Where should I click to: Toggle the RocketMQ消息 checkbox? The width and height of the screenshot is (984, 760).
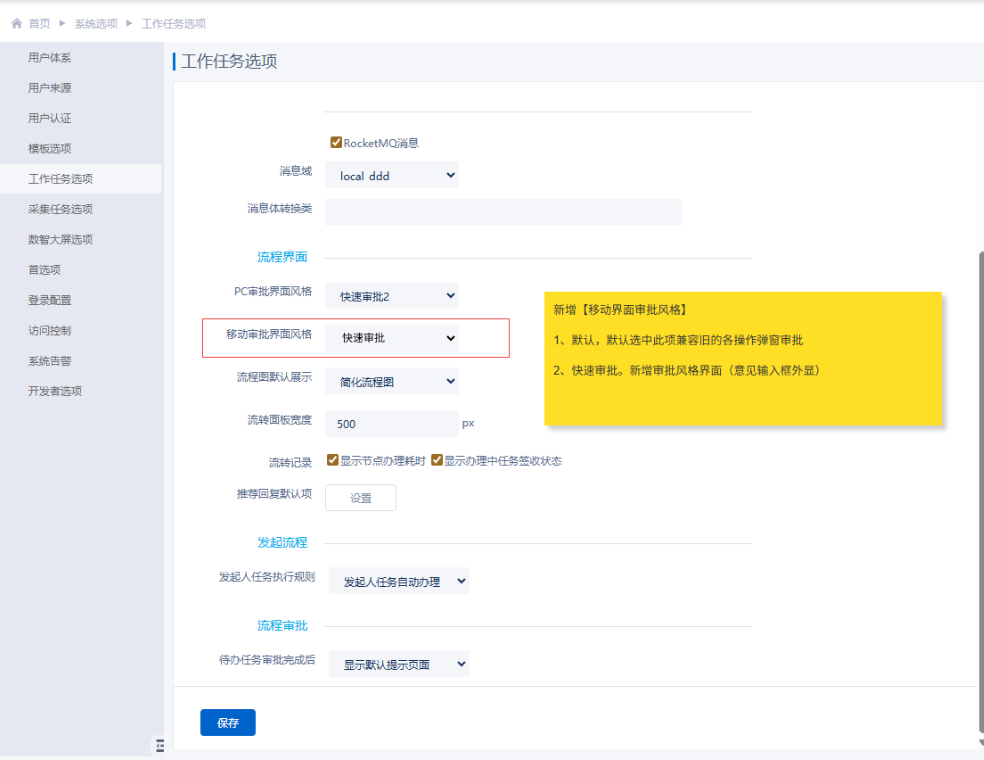336,142
